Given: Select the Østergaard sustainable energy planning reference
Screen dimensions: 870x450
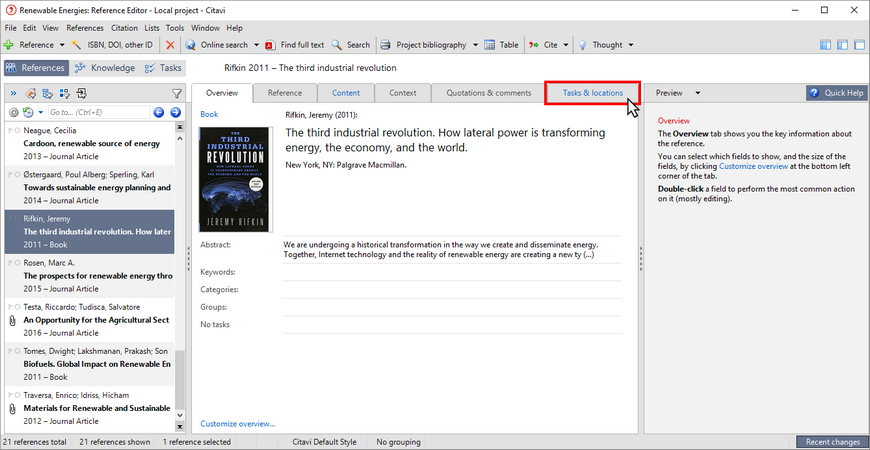Looking at the screenshot, I should 89,188.
